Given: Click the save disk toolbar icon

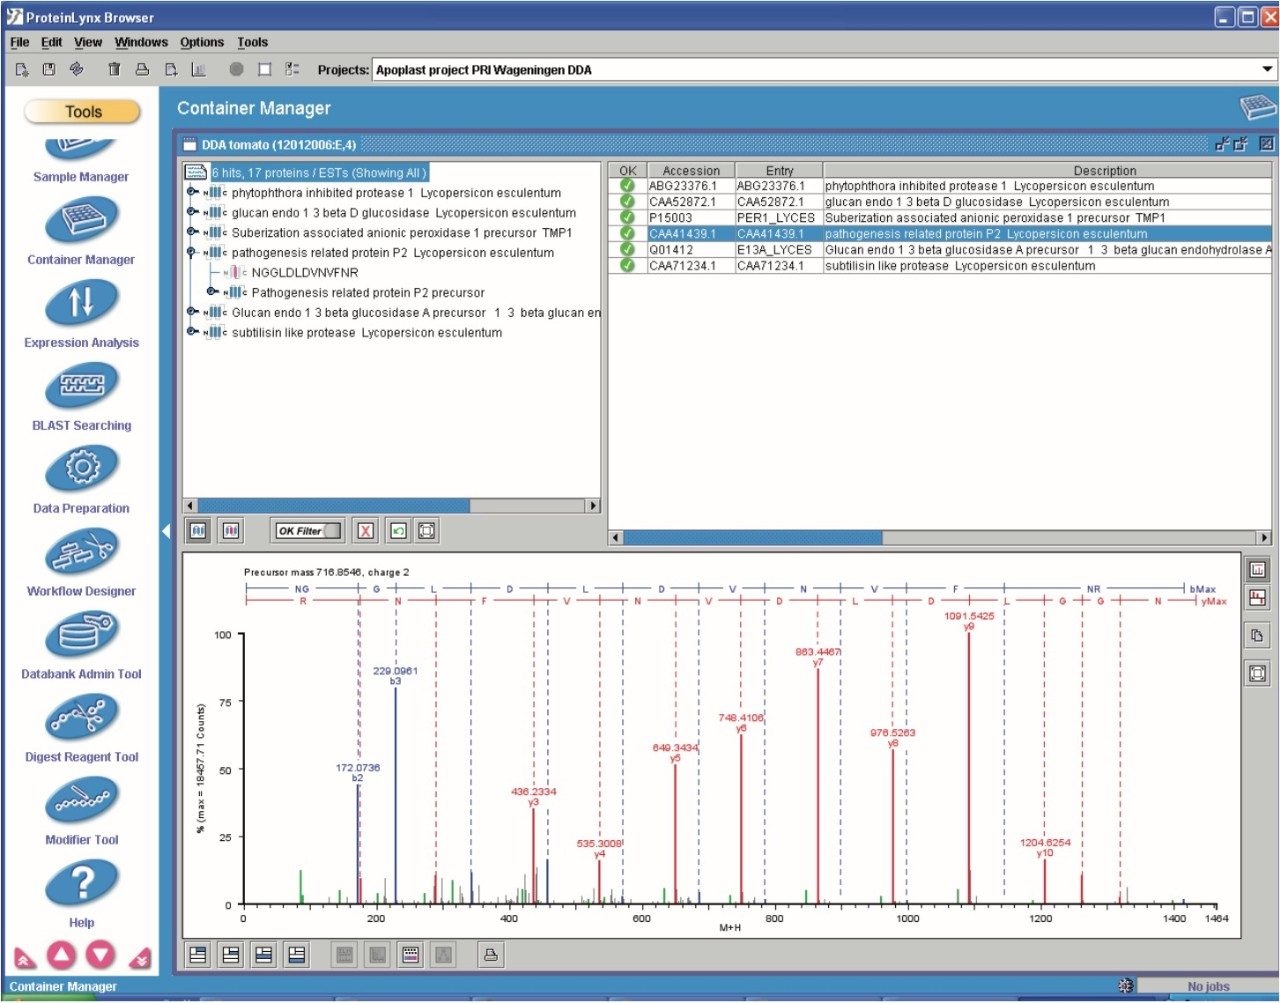Looking at the screenshot, I should coord(48,69).
